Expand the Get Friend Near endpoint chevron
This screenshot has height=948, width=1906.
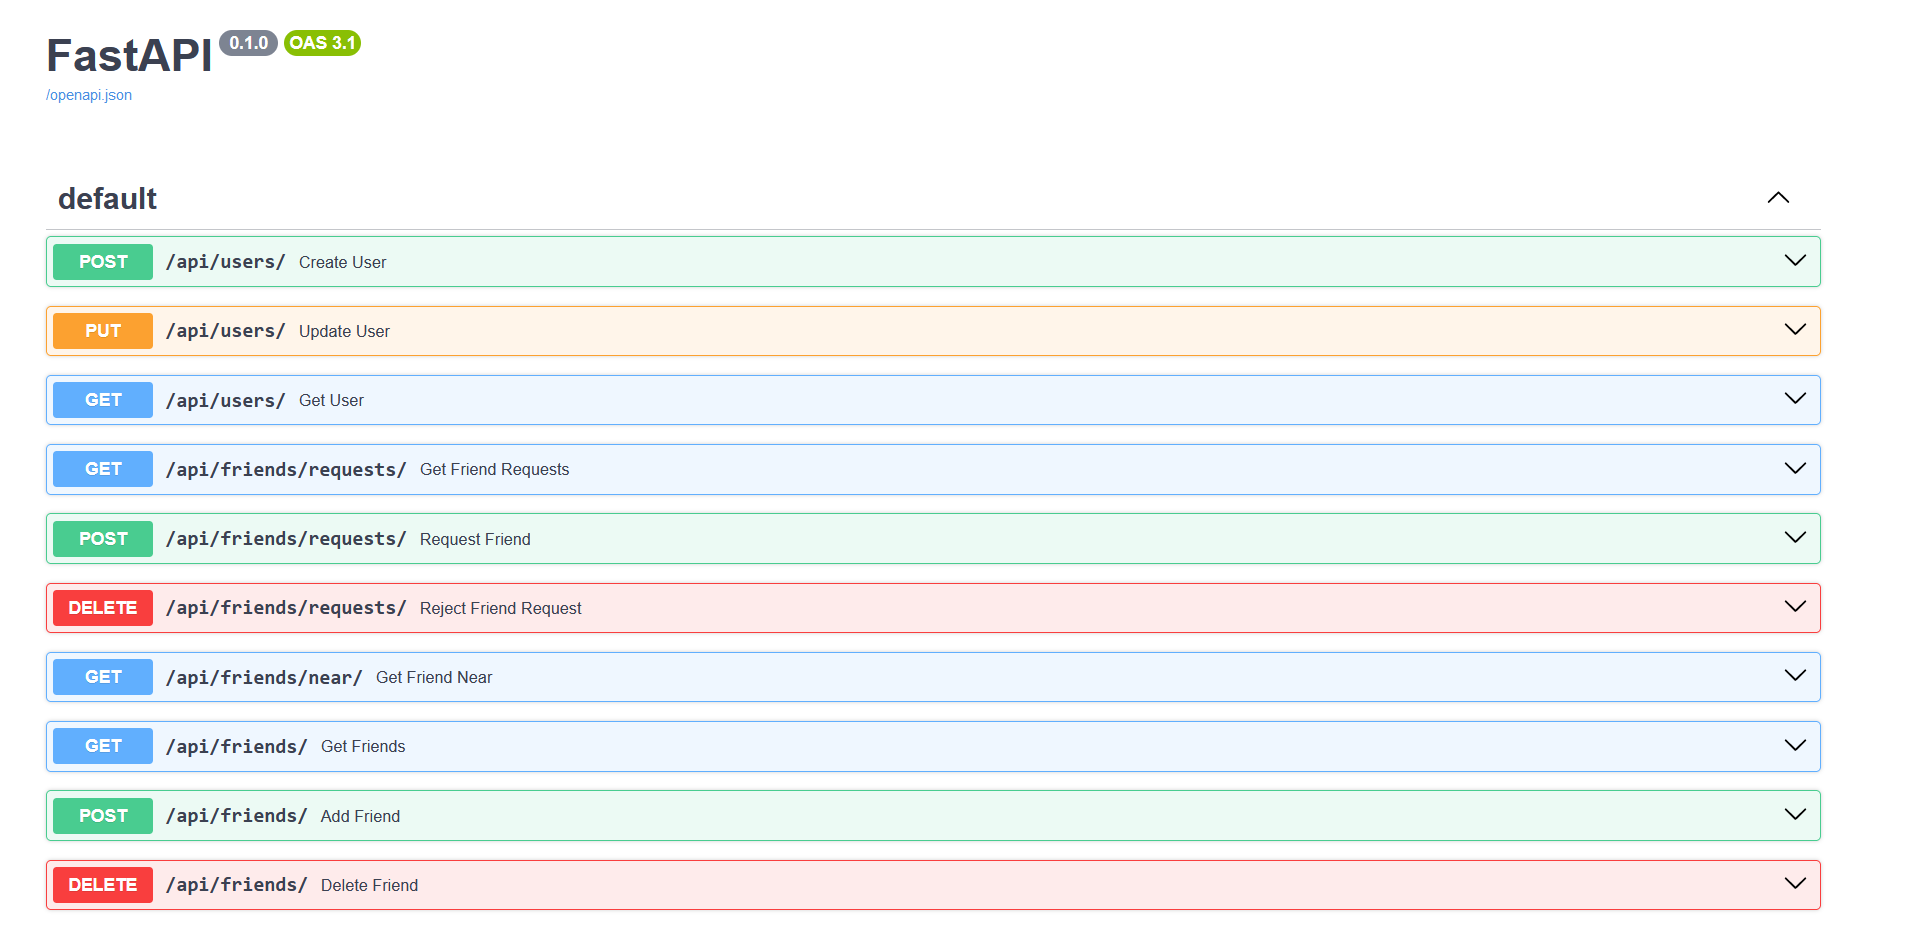coord(1795,676)
